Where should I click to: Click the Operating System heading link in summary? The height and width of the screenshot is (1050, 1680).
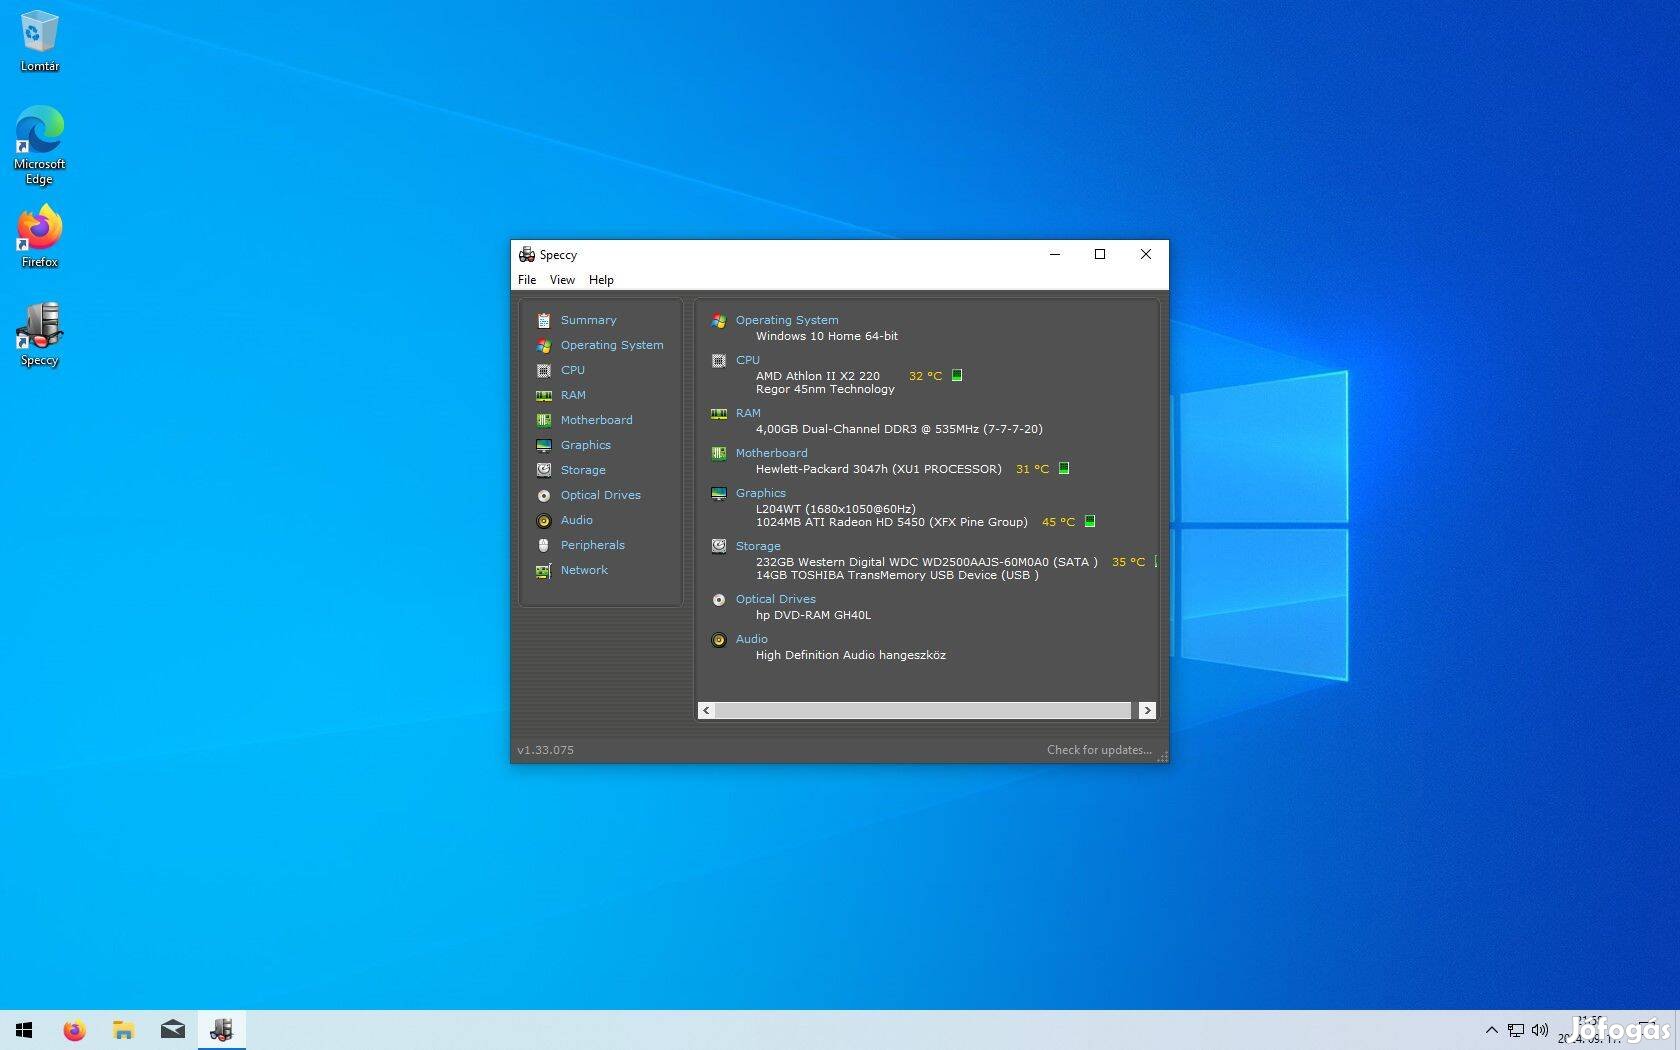tap(787, 320)
